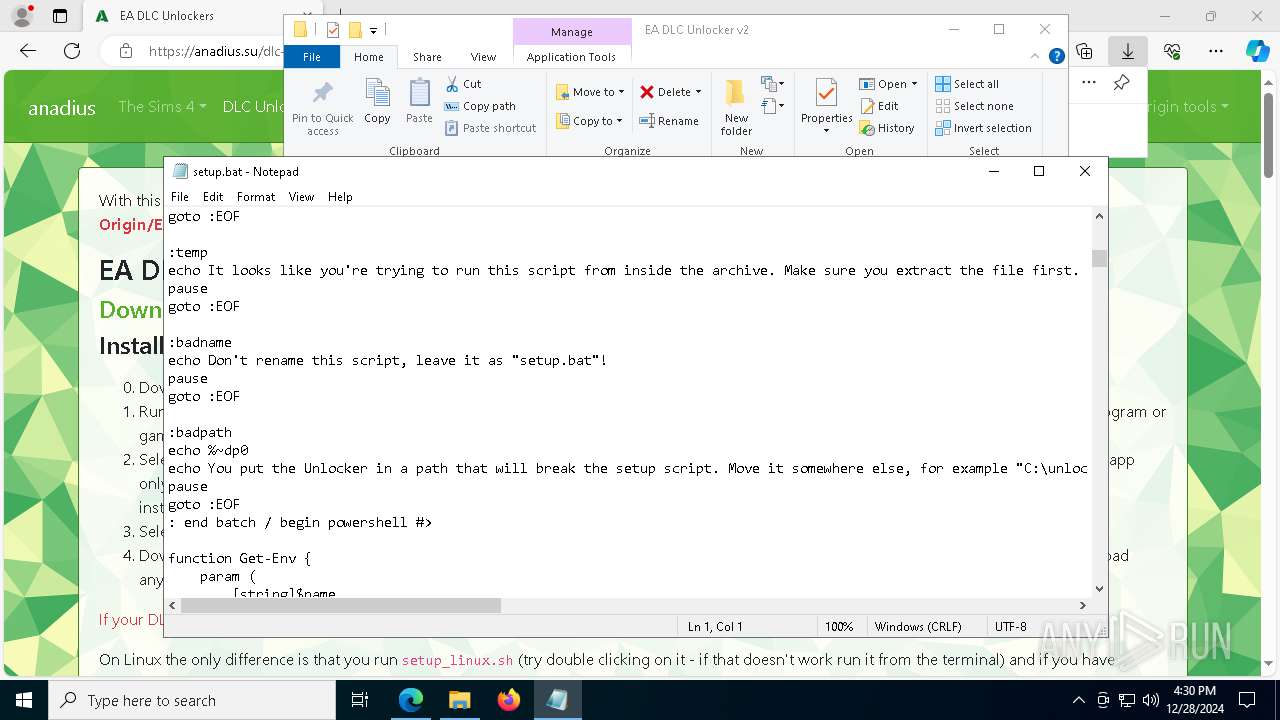Open browser settings and more ellipsis
This screenshot has width=1280, height=720.
tap(1216, 51)
